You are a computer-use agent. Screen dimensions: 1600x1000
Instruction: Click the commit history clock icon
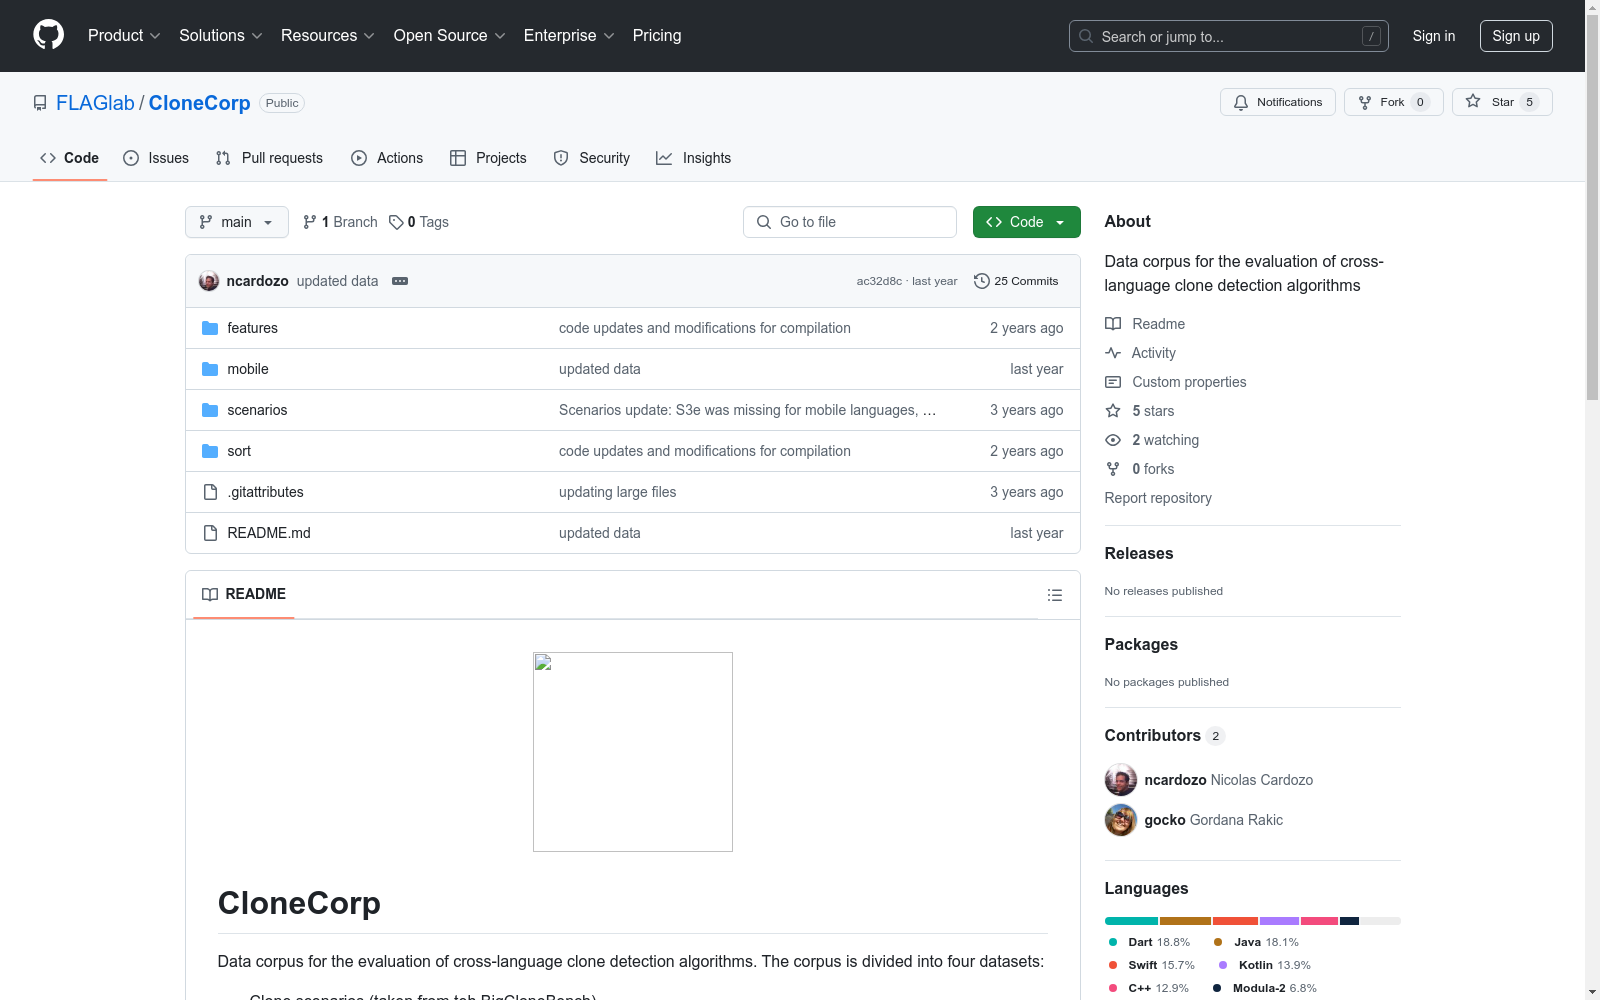point(982,281)
